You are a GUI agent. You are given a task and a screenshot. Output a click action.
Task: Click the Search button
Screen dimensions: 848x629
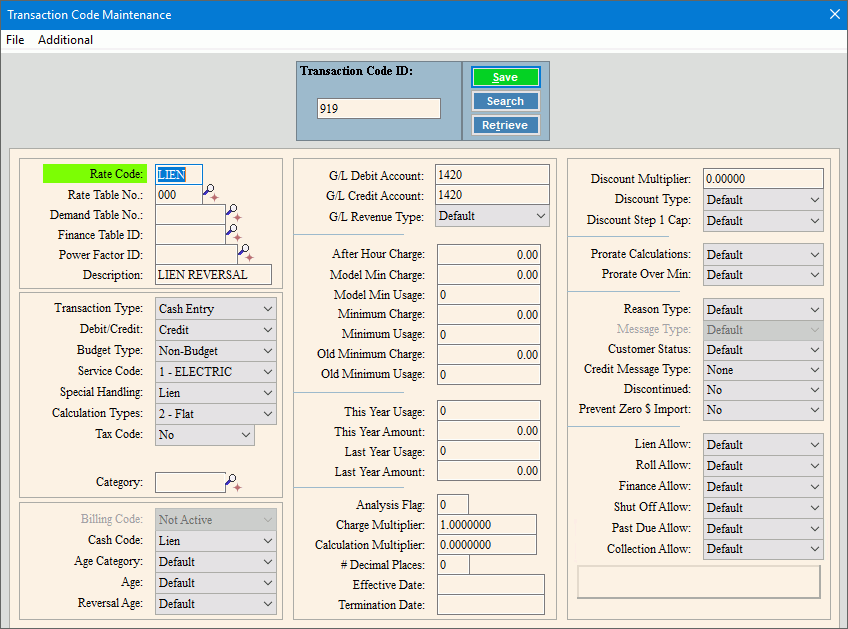coord(505,101)
